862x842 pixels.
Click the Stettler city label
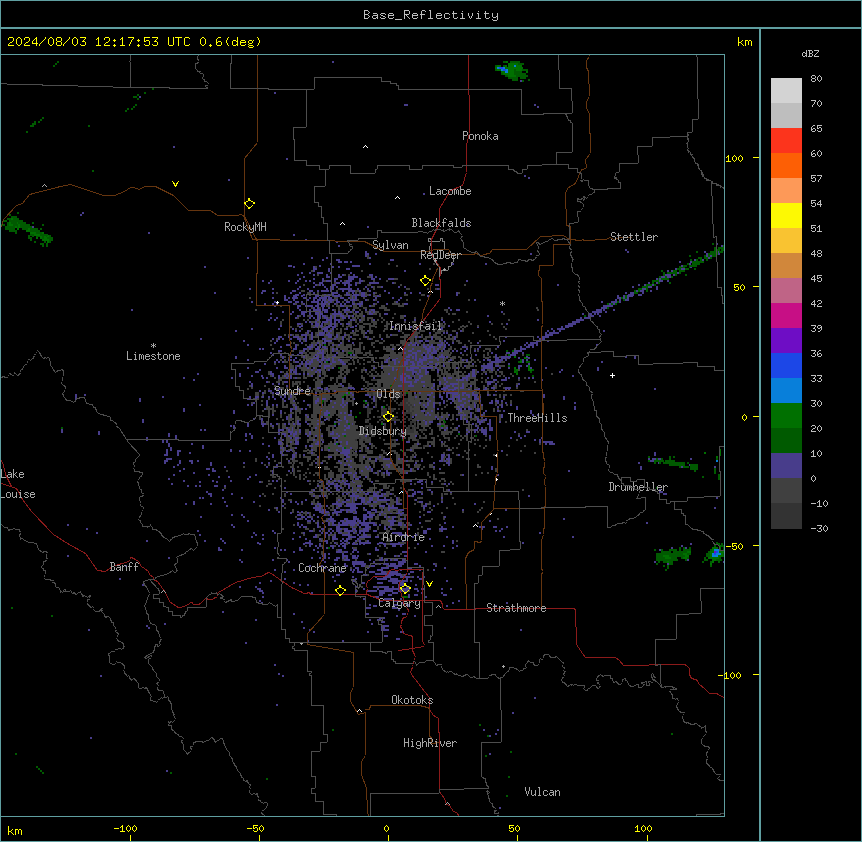(x=634, y=237)
